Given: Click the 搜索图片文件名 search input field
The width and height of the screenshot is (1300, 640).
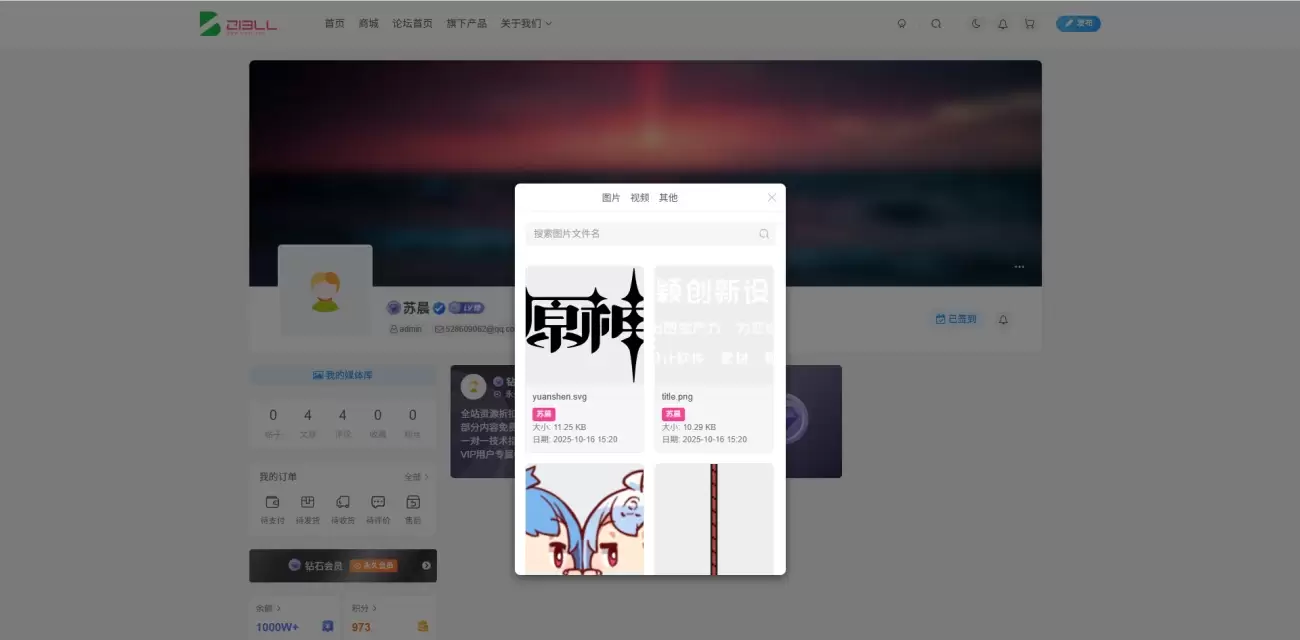Looking at the screenshot, I should pyautogui.click(x=640, y=234).
